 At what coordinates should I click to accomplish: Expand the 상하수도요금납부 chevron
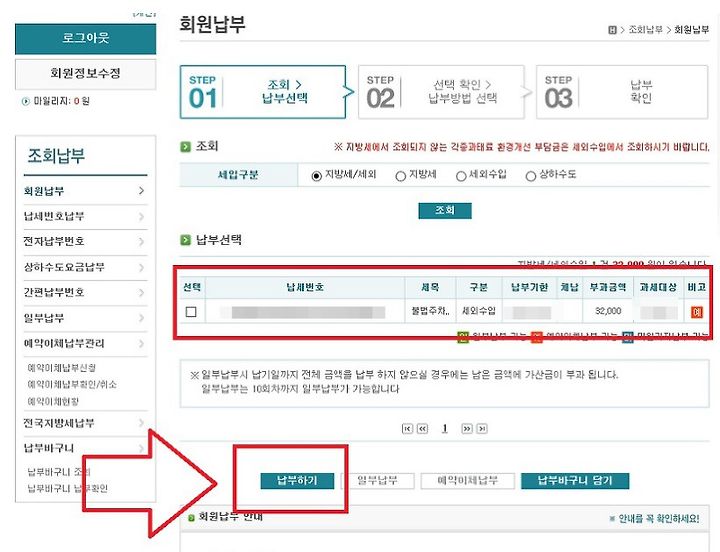tap(141, 267)
